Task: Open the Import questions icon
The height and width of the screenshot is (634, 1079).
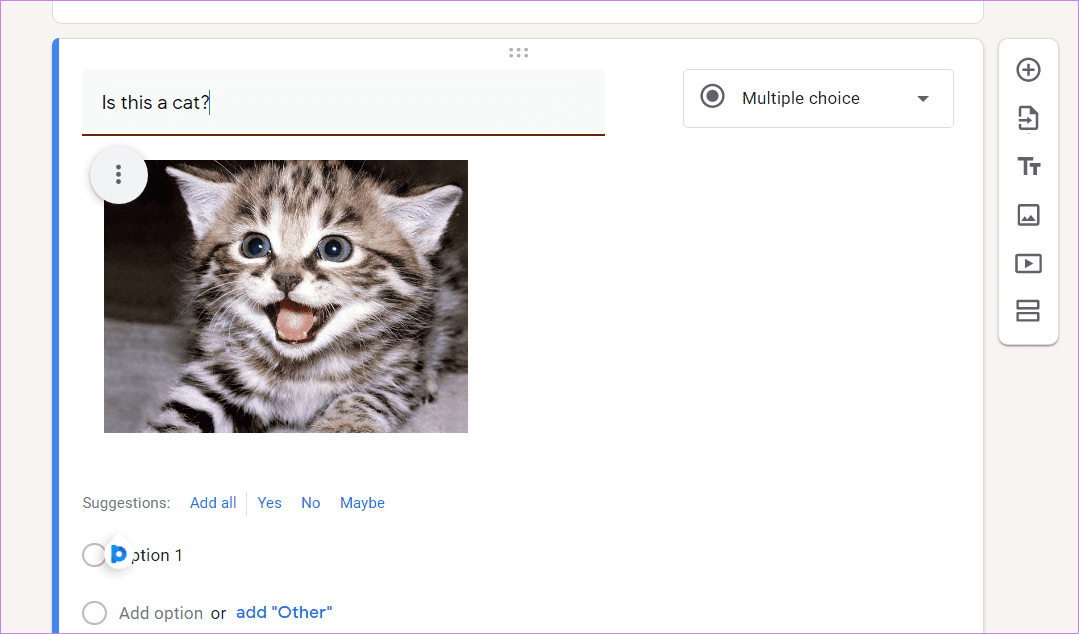Action: coord(1028,118)
